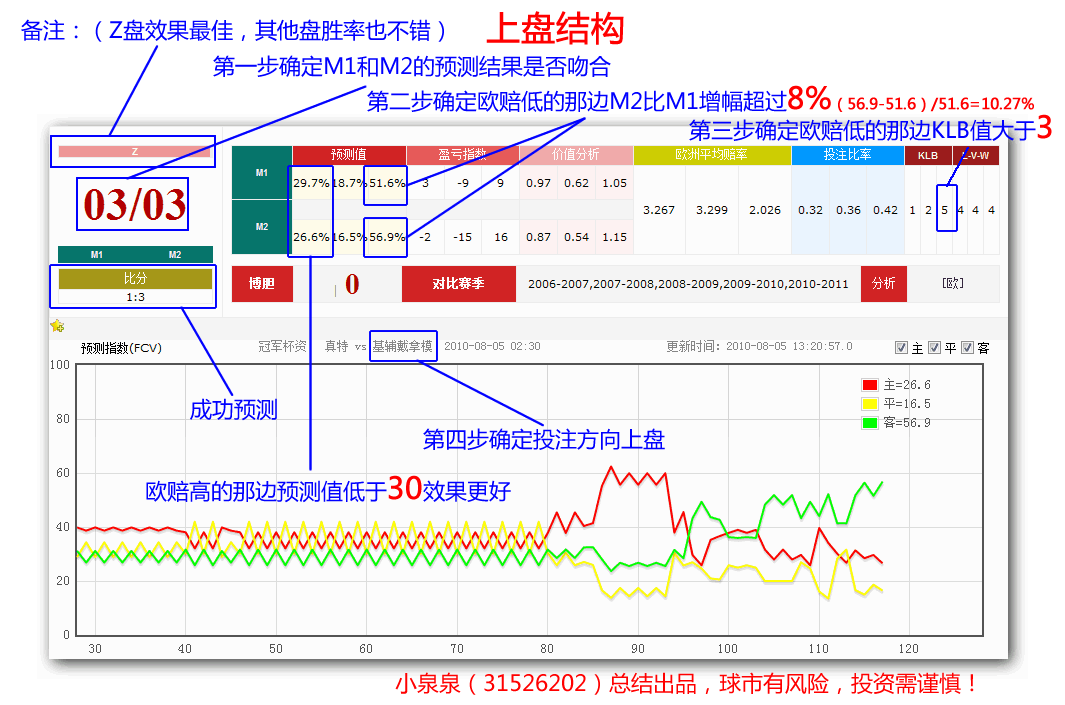Click the M2 profit index -15
Screen dimensions: 1065x705
coord(463,237)
